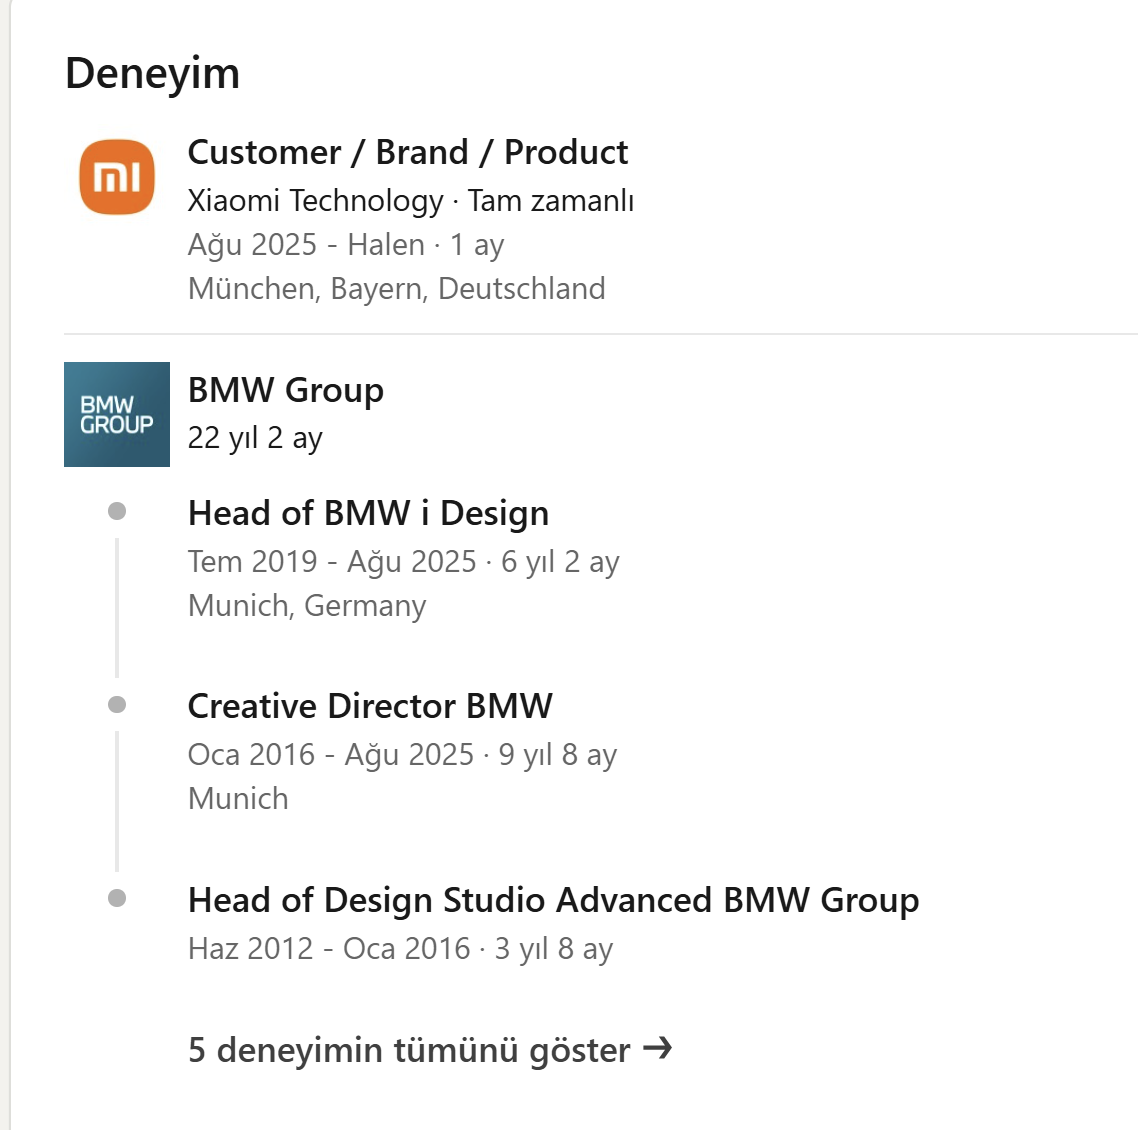This screenshot has height=1130, width=1138.
Task: Click the Deneyim section heading
Action: point(152,74)
